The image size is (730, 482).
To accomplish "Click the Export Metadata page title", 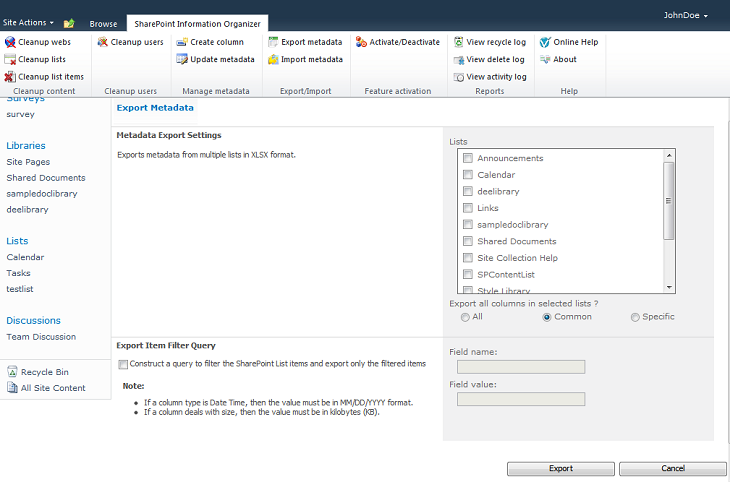I will pyautogui.click(x=155, y=108).
